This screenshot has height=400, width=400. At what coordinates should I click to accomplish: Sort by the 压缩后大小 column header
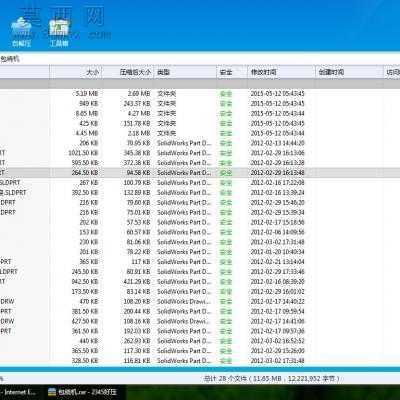[135, 72]
